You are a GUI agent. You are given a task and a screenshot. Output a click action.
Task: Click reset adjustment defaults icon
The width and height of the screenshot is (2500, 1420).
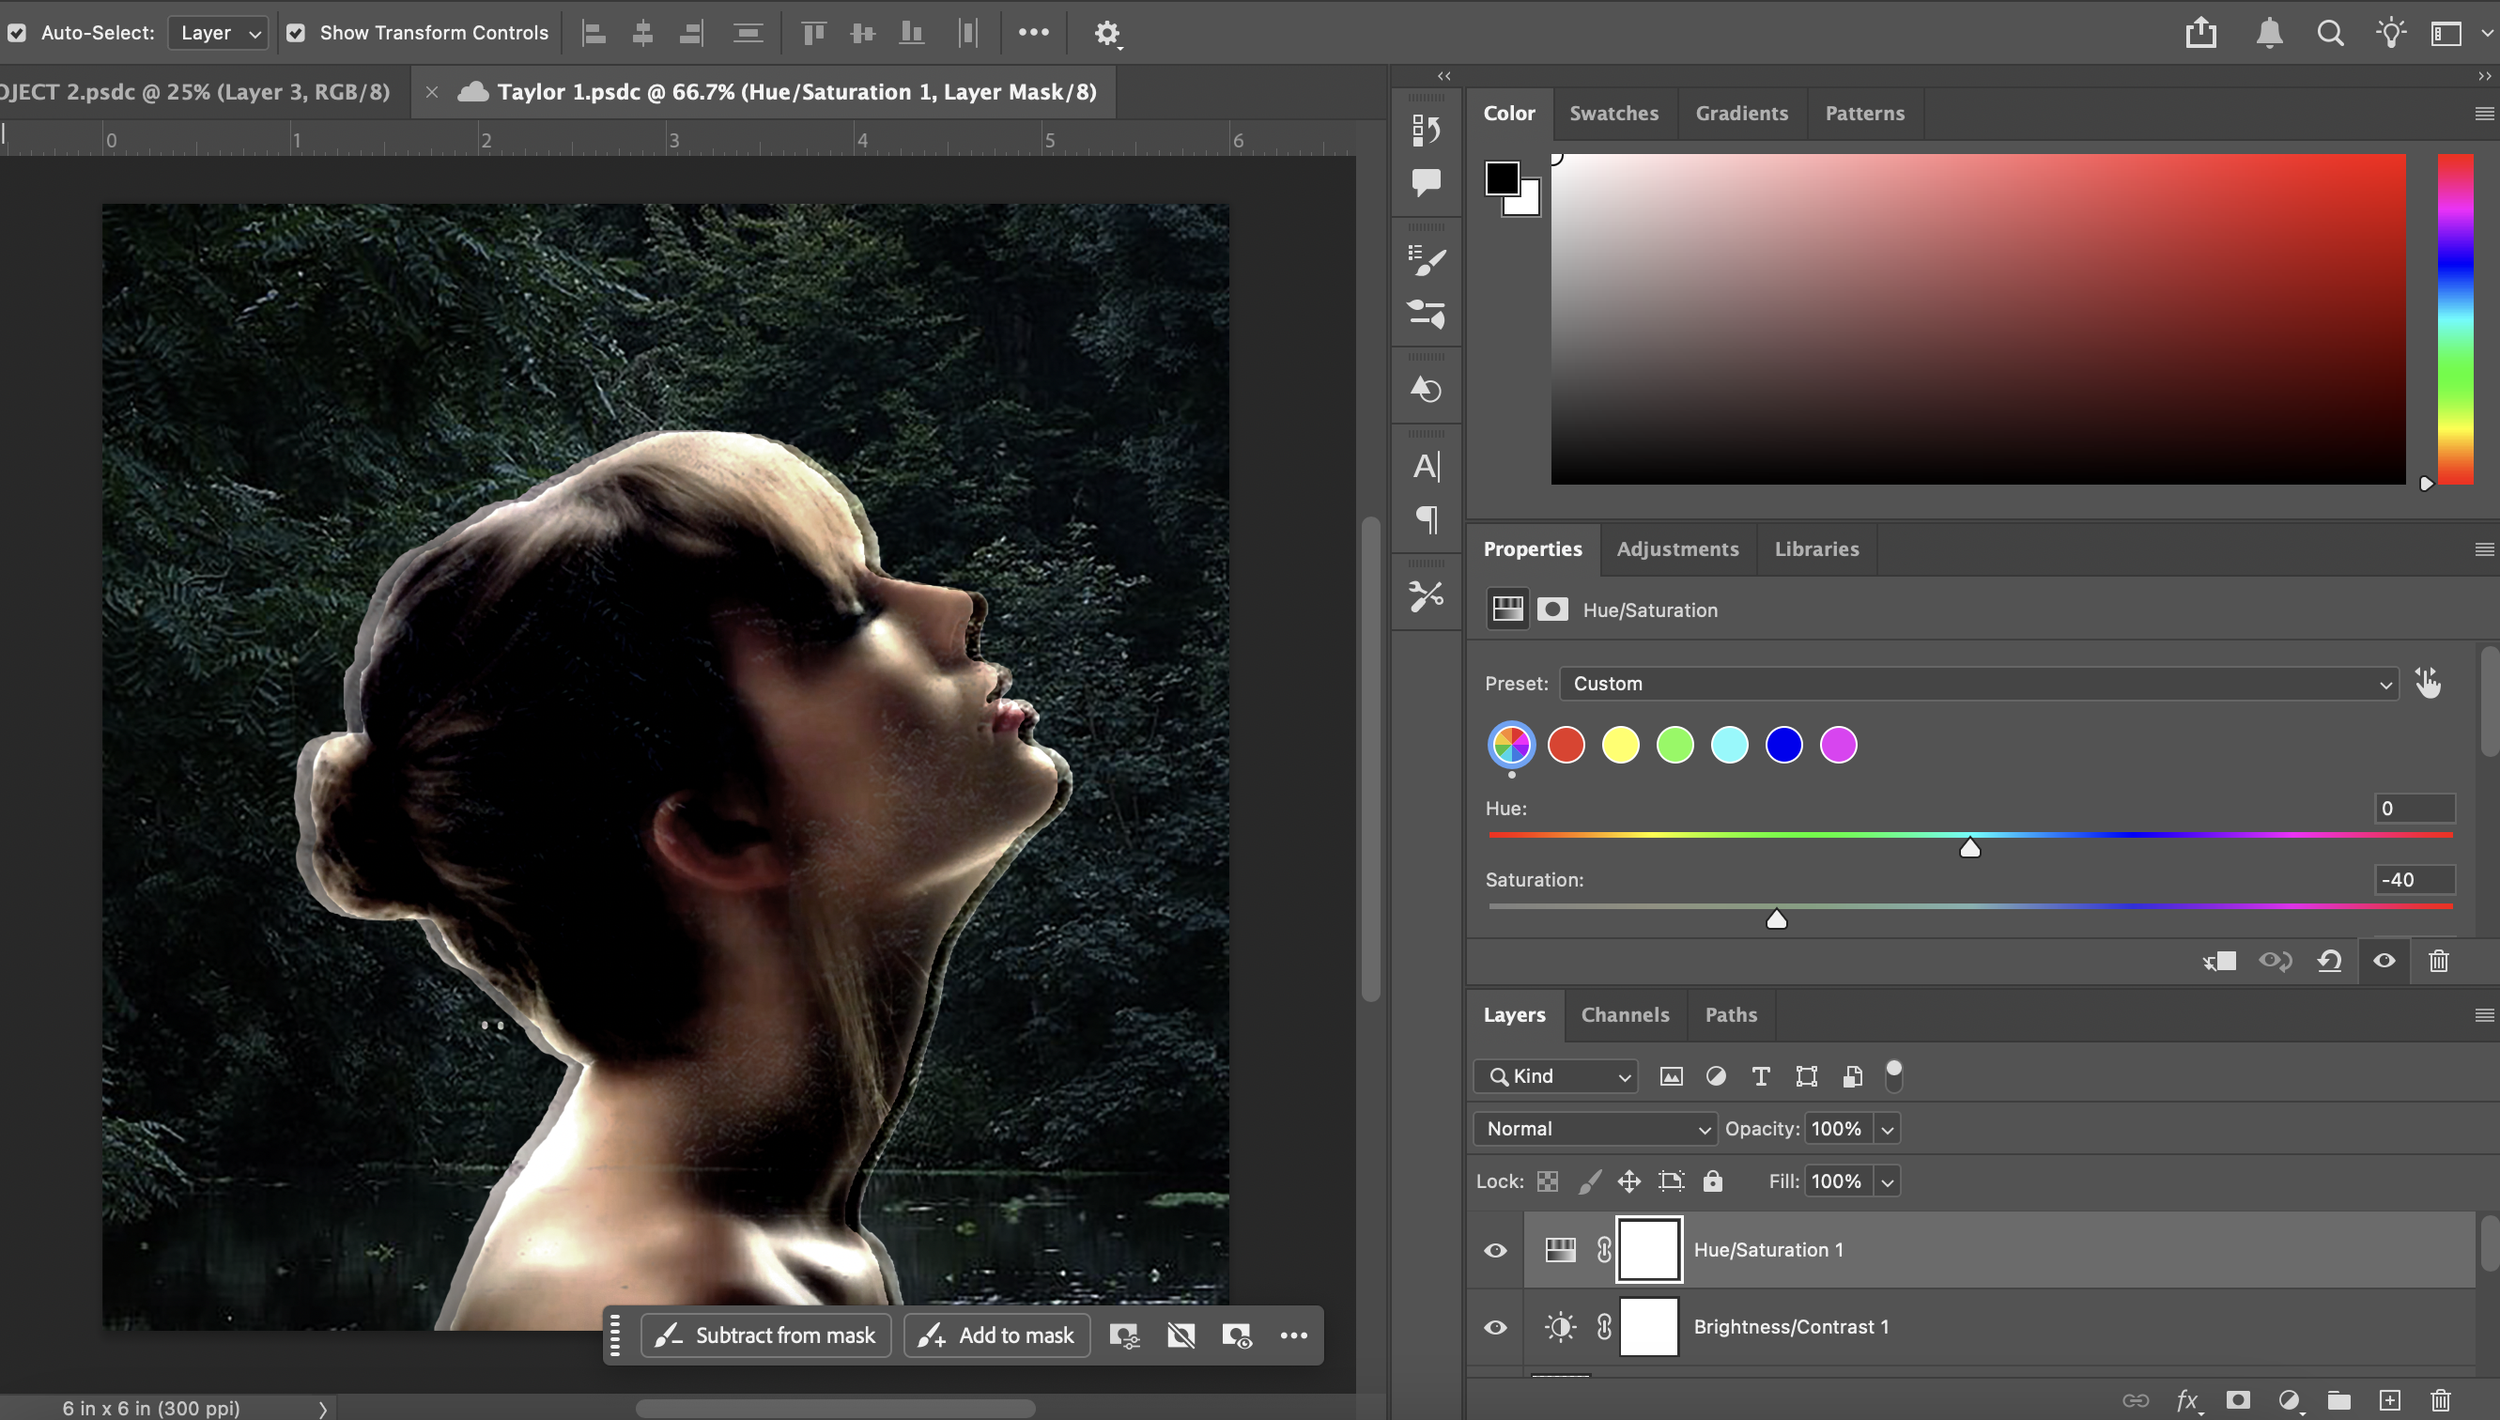(x=2329, y=961)
